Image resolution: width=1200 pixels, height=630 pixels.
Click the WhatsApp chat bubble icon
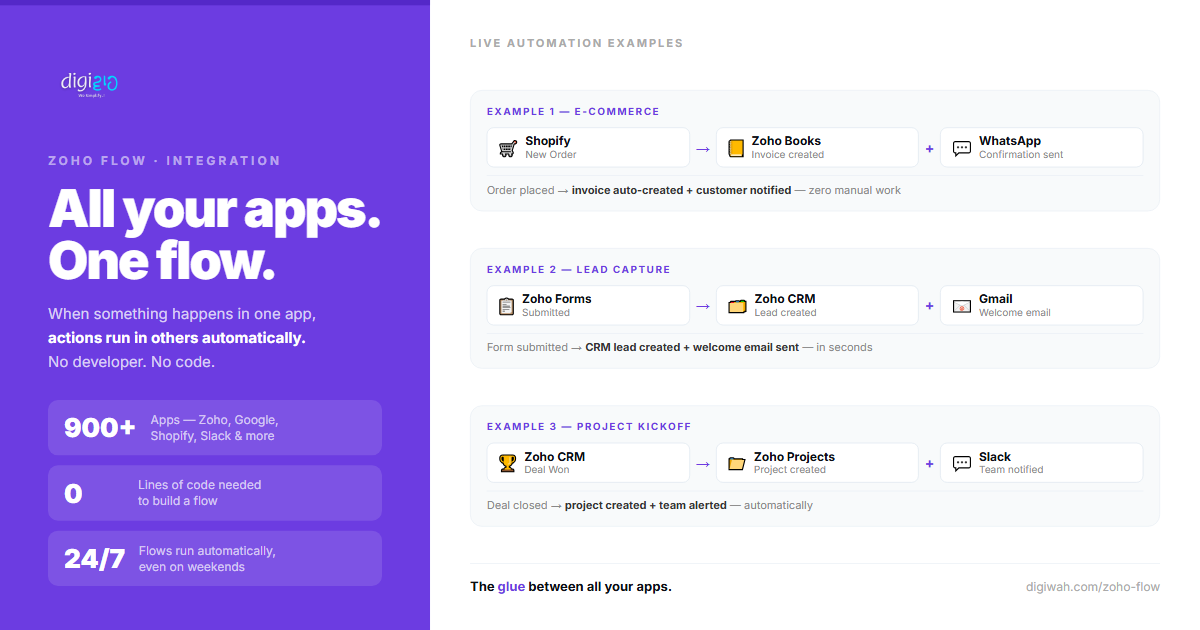click(962, 148)
